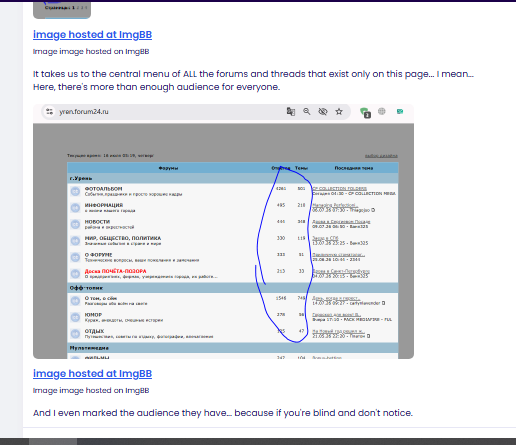Open the forum screenshot thumbnail image
The image size is (516, 445).
tap(223, 231)
